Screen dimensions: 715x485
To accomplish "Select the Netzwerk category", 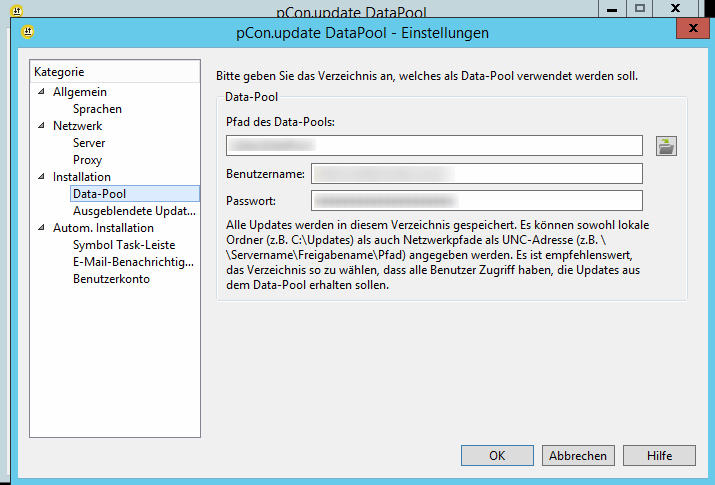I will click(78, 126).
